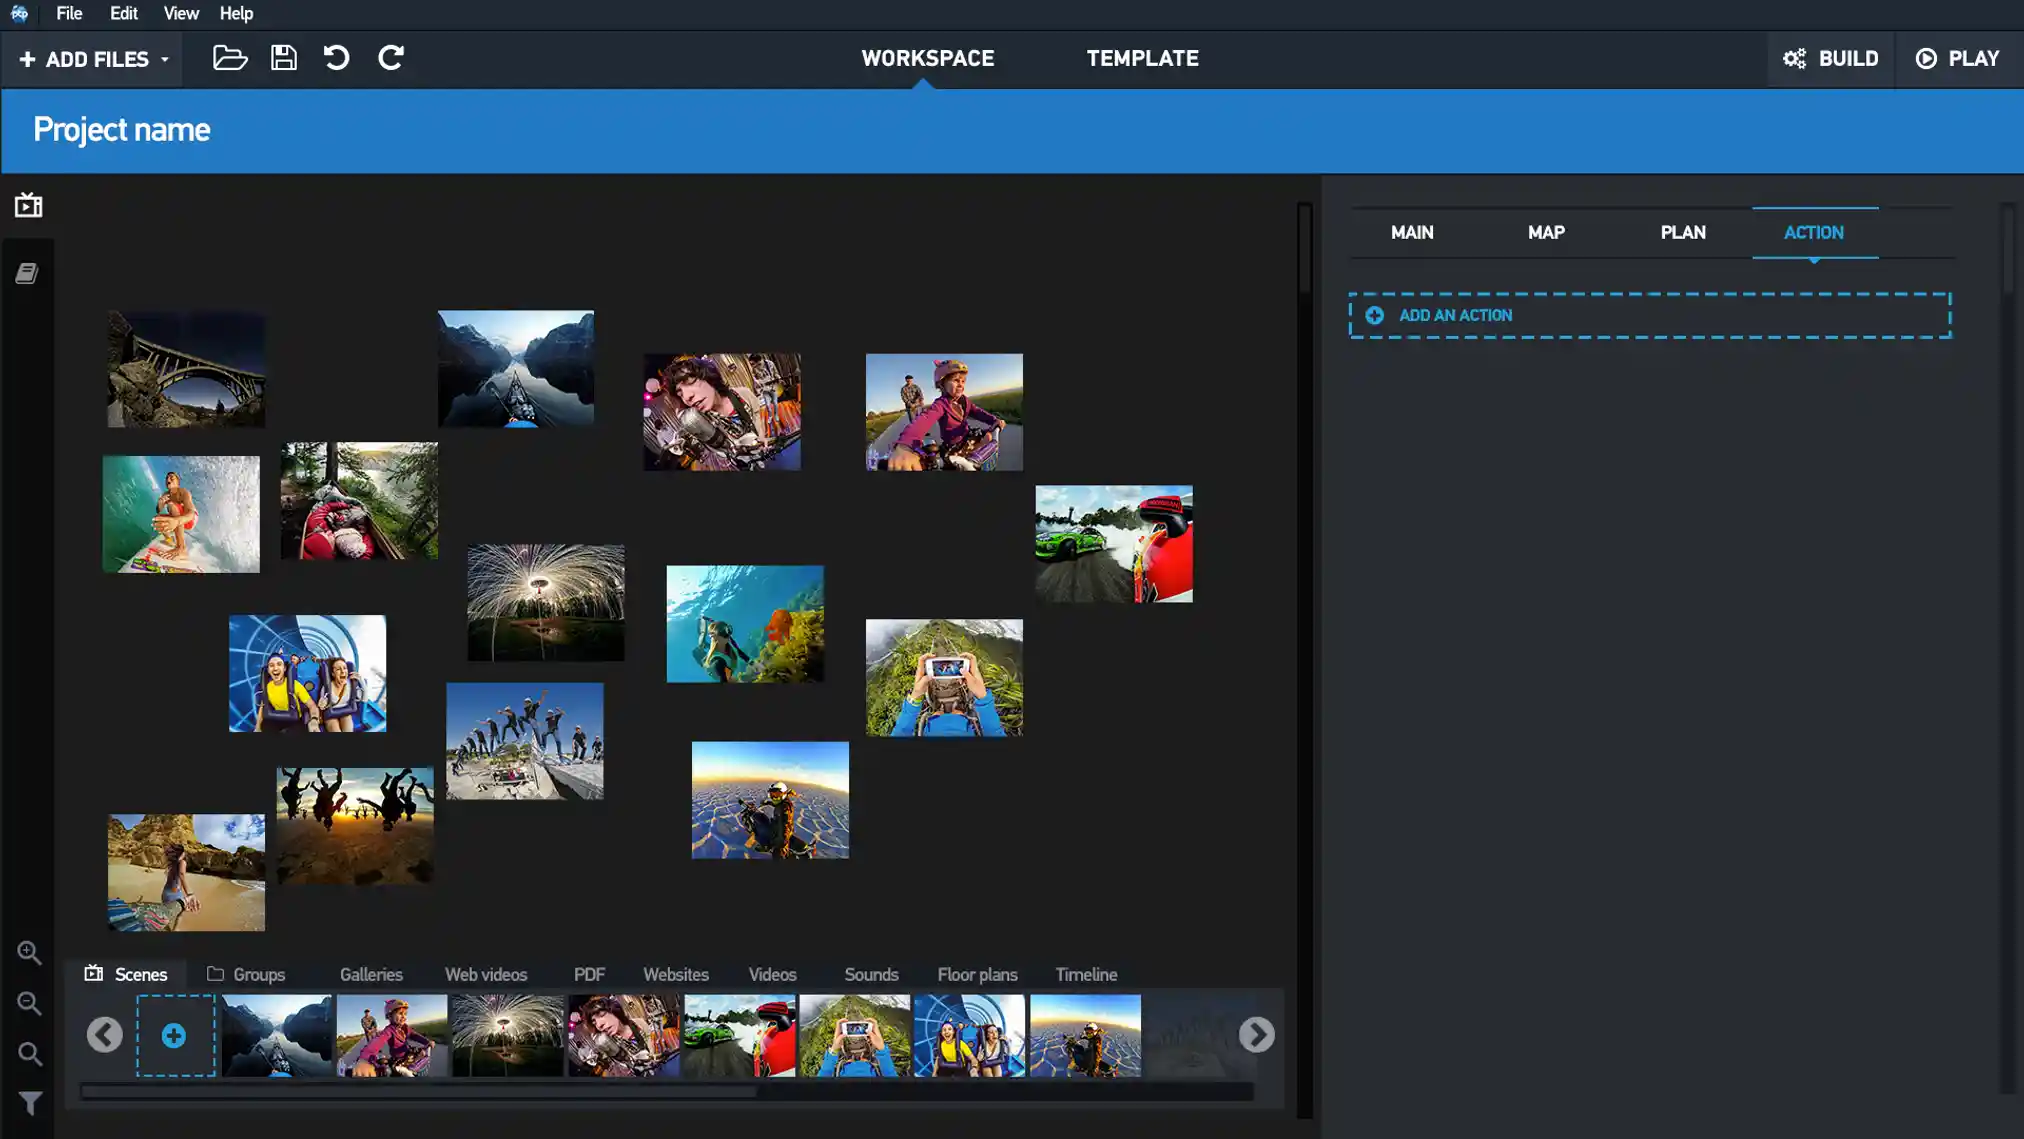Click the Undo arrow icon
The height and width of the screenshot is (1139, 2024).
coord(337,58)
